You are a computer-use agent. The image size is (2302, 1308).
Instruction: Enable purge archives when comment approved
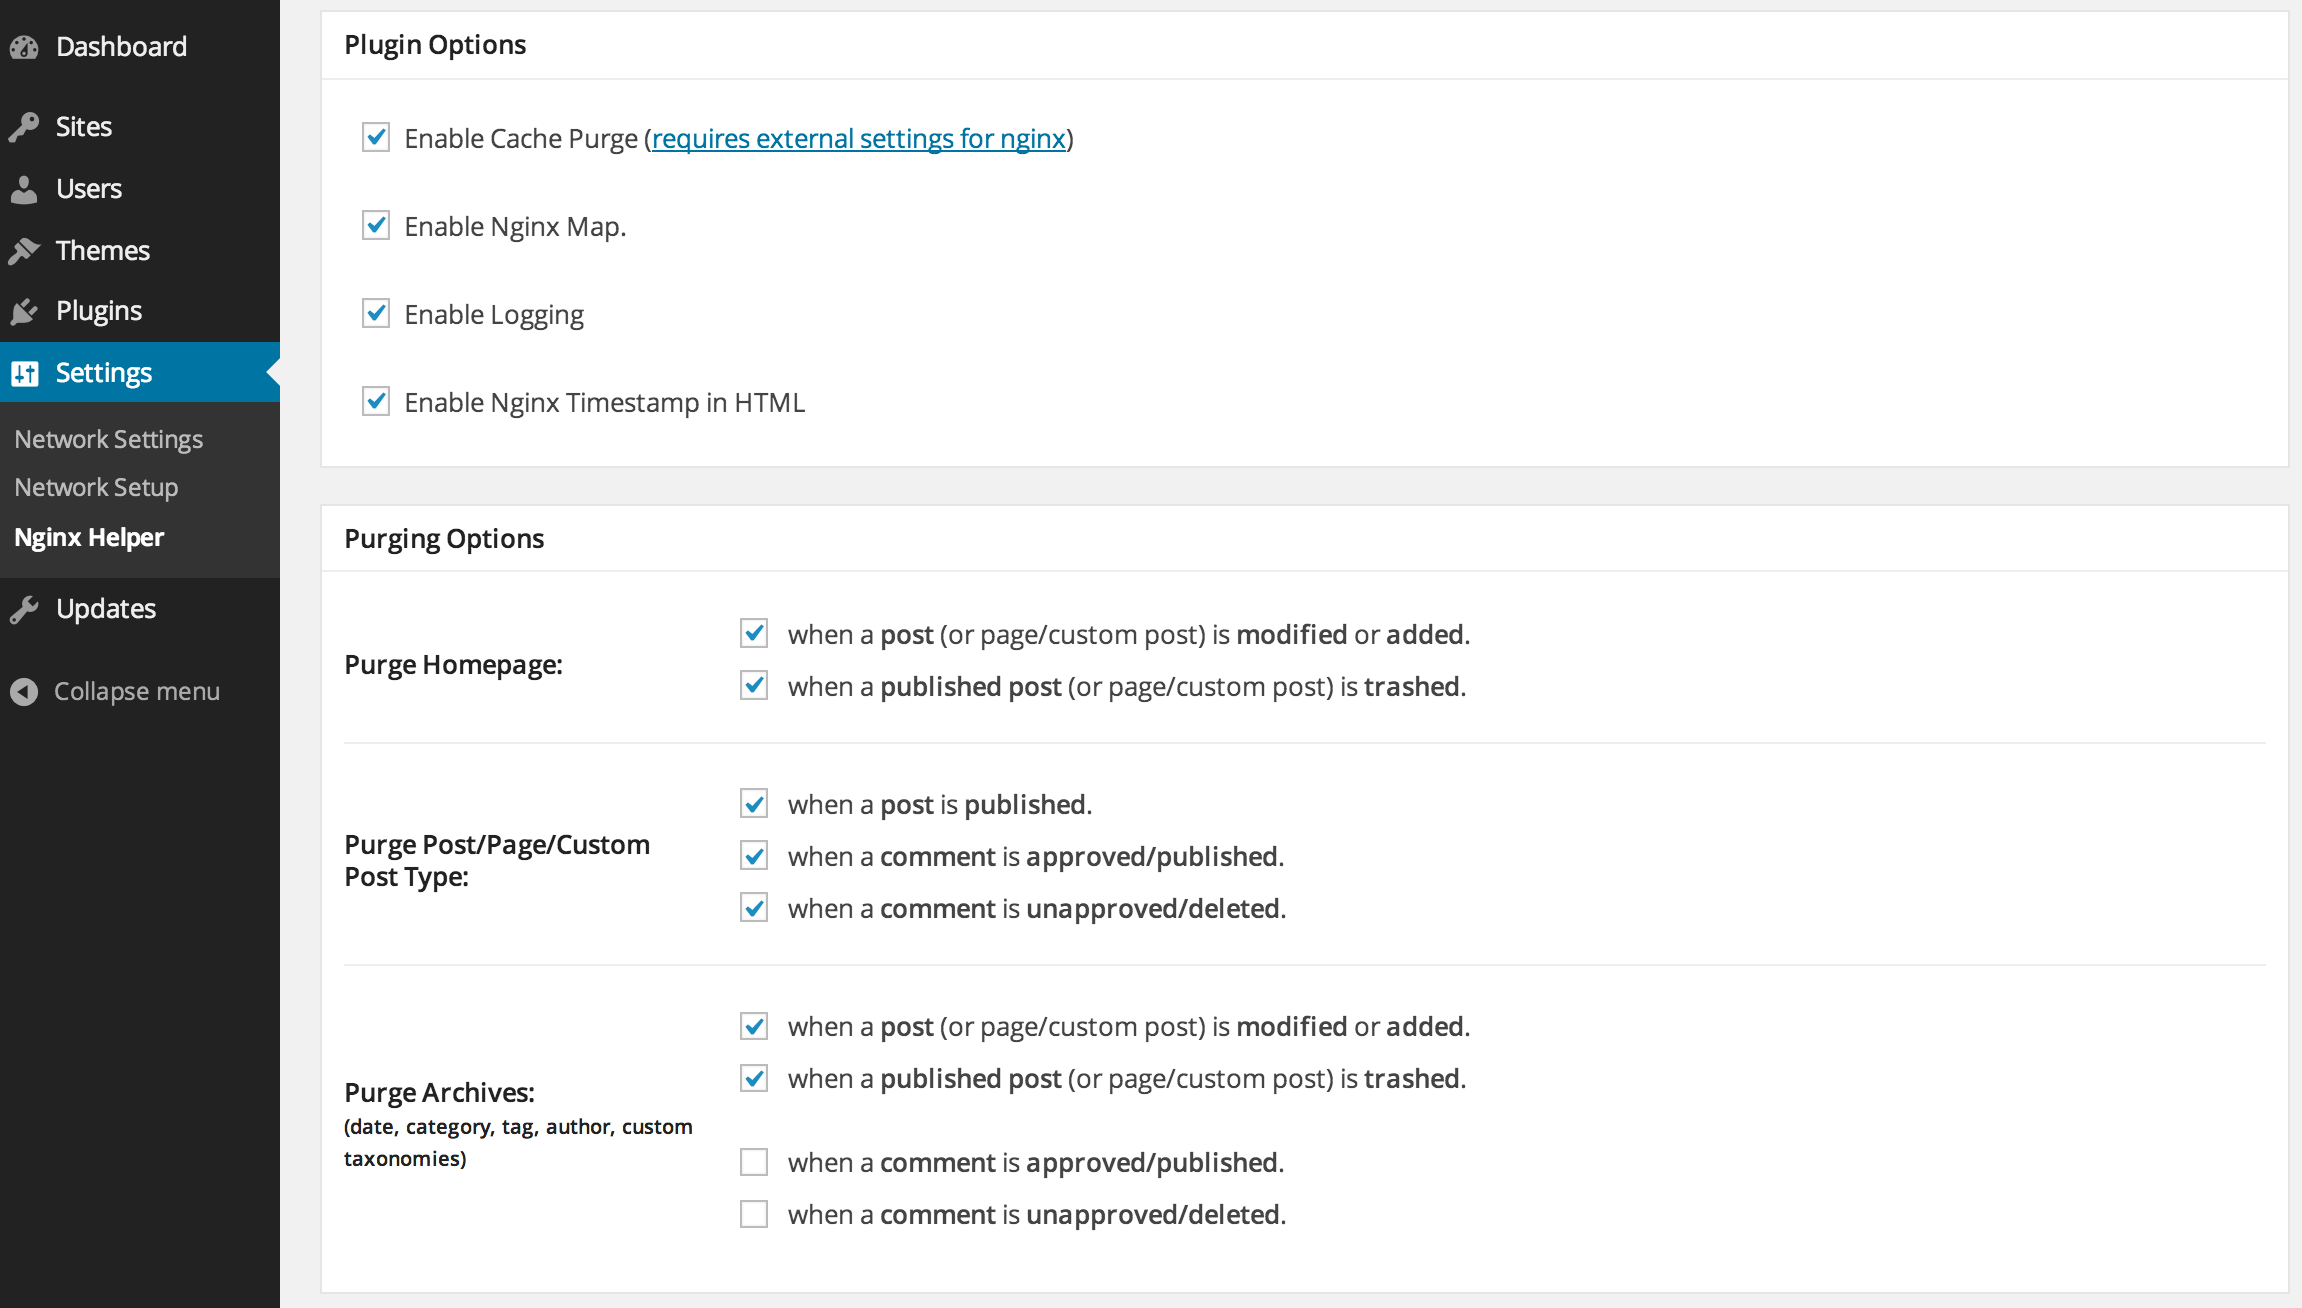tap(756, 1161)
